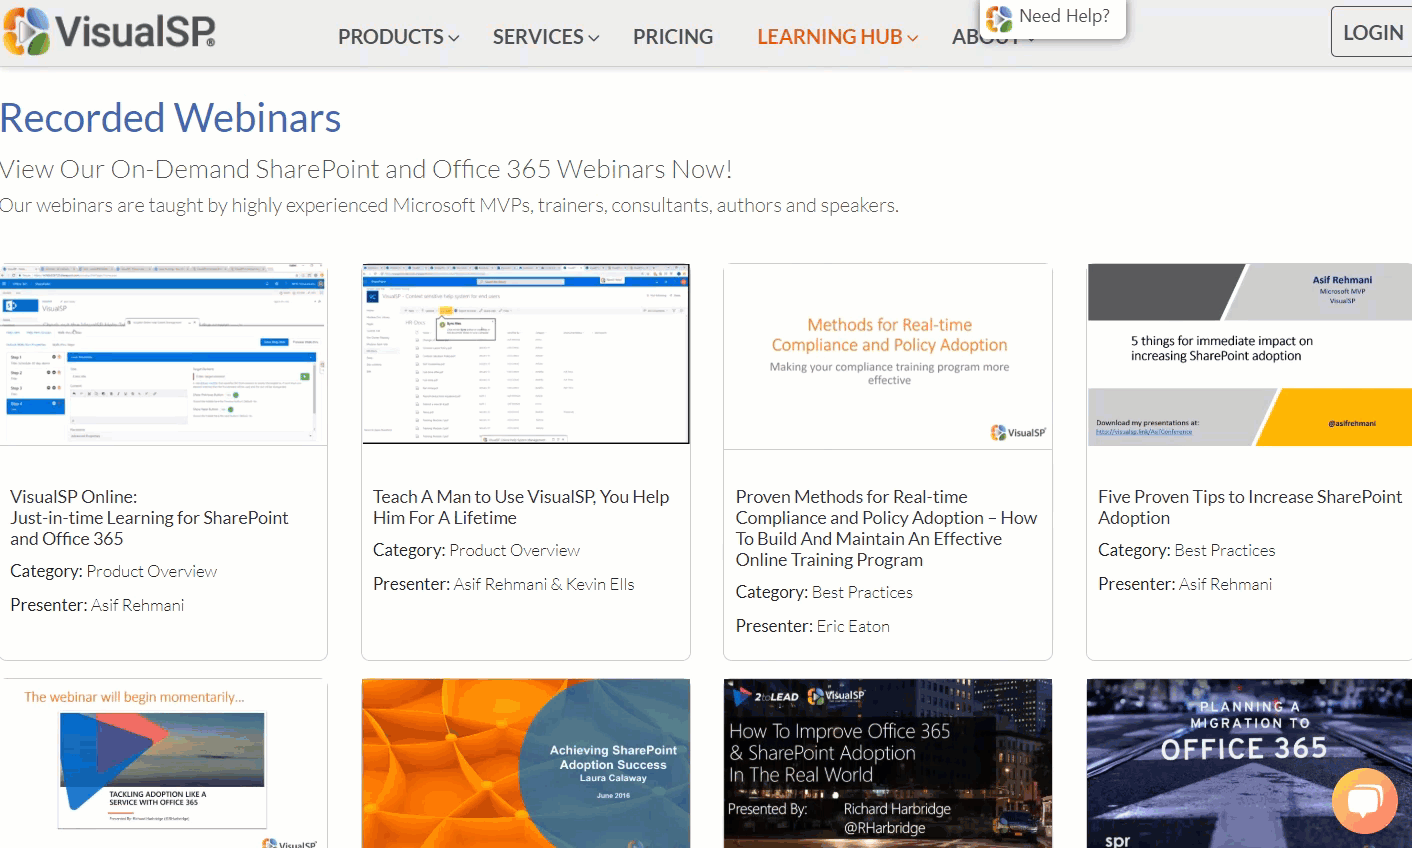Click presenter Asif Rehmani & Kevin Ells

[x=544, y=584]
